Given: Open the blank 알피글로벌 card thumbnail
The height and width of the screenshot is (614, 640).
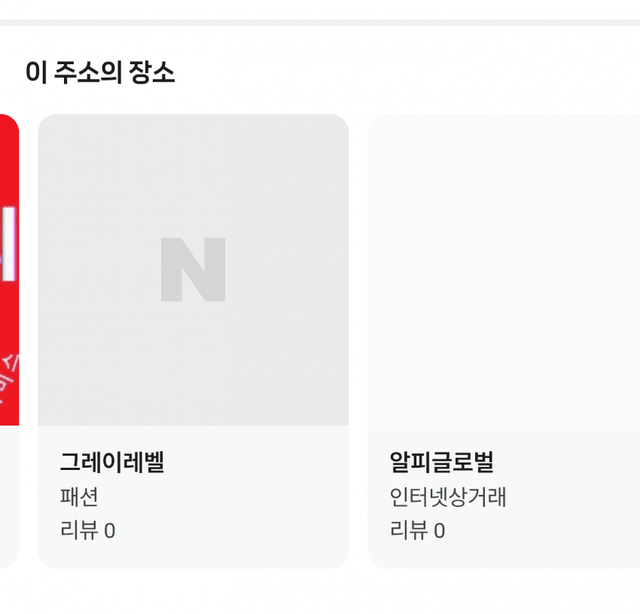Looking at the screenshot, I should (x=504, y=269).
